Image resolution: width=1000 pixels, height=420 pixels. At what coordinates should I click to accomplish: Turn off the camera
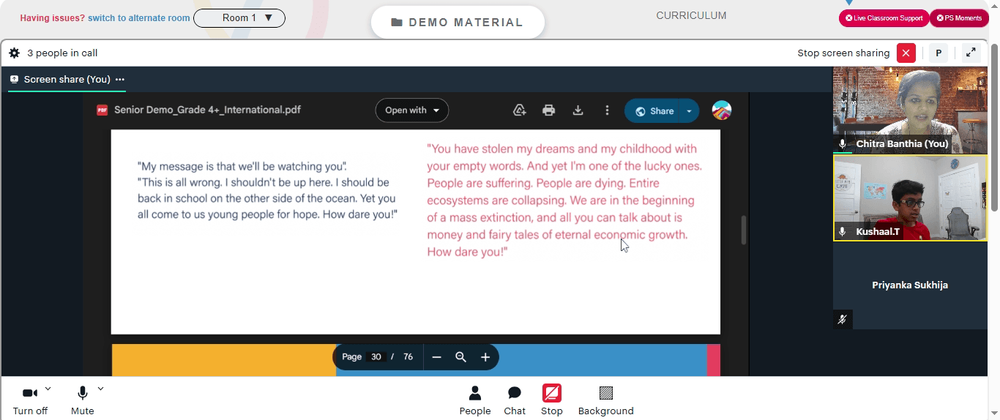(30, 401)
